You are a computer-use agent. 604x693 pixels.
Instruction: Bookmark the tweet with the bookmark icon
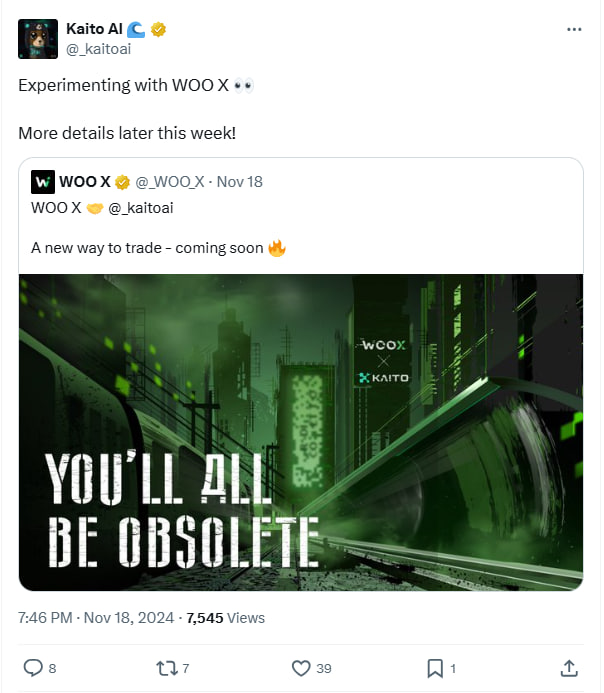tap(435, 668)
